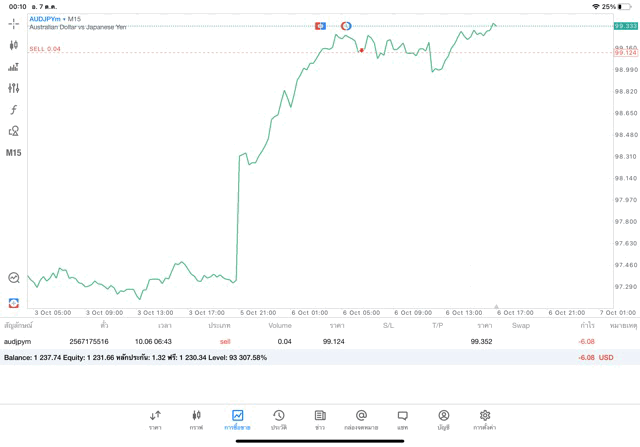Open the การตั้งค่า settings tab
Viewport: 640px width, 447px height.
[485, 418]
